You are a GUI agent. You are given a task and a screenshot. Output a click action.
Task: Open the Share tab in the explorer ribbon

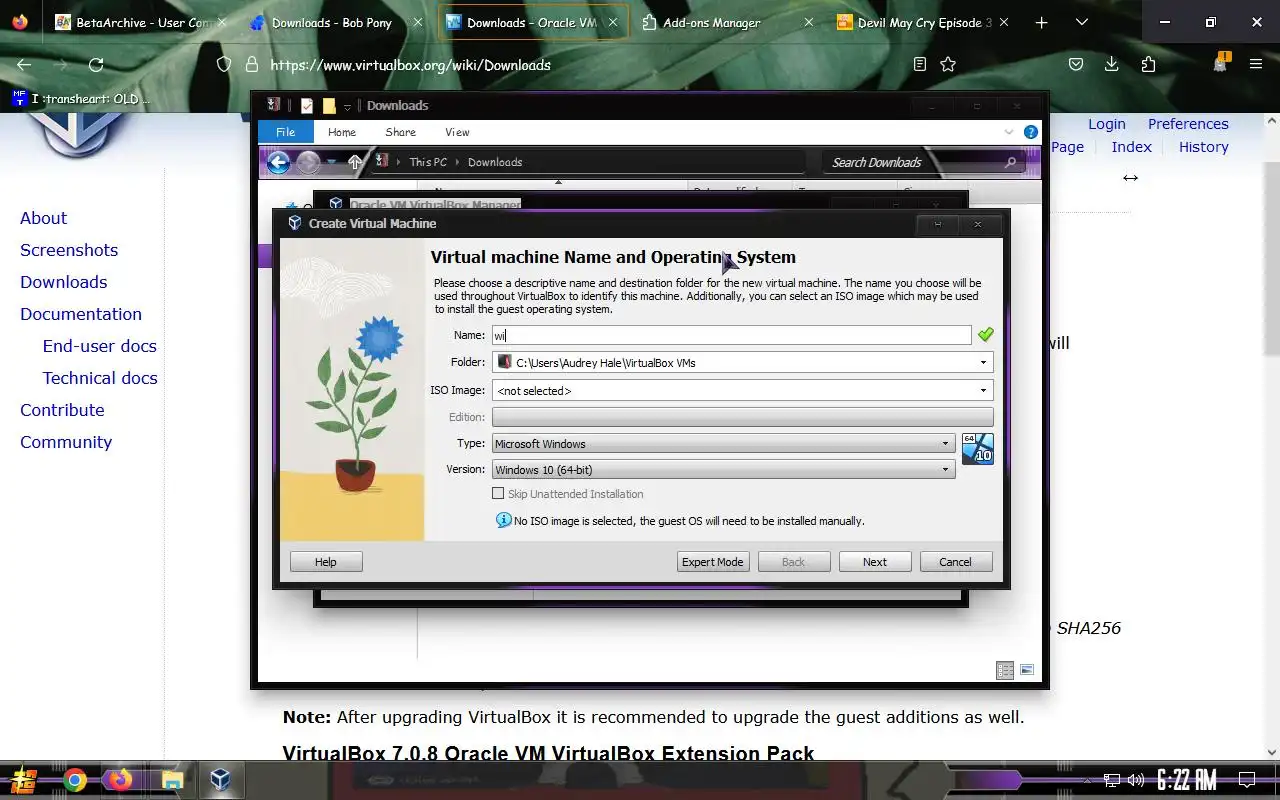(400, 132)
